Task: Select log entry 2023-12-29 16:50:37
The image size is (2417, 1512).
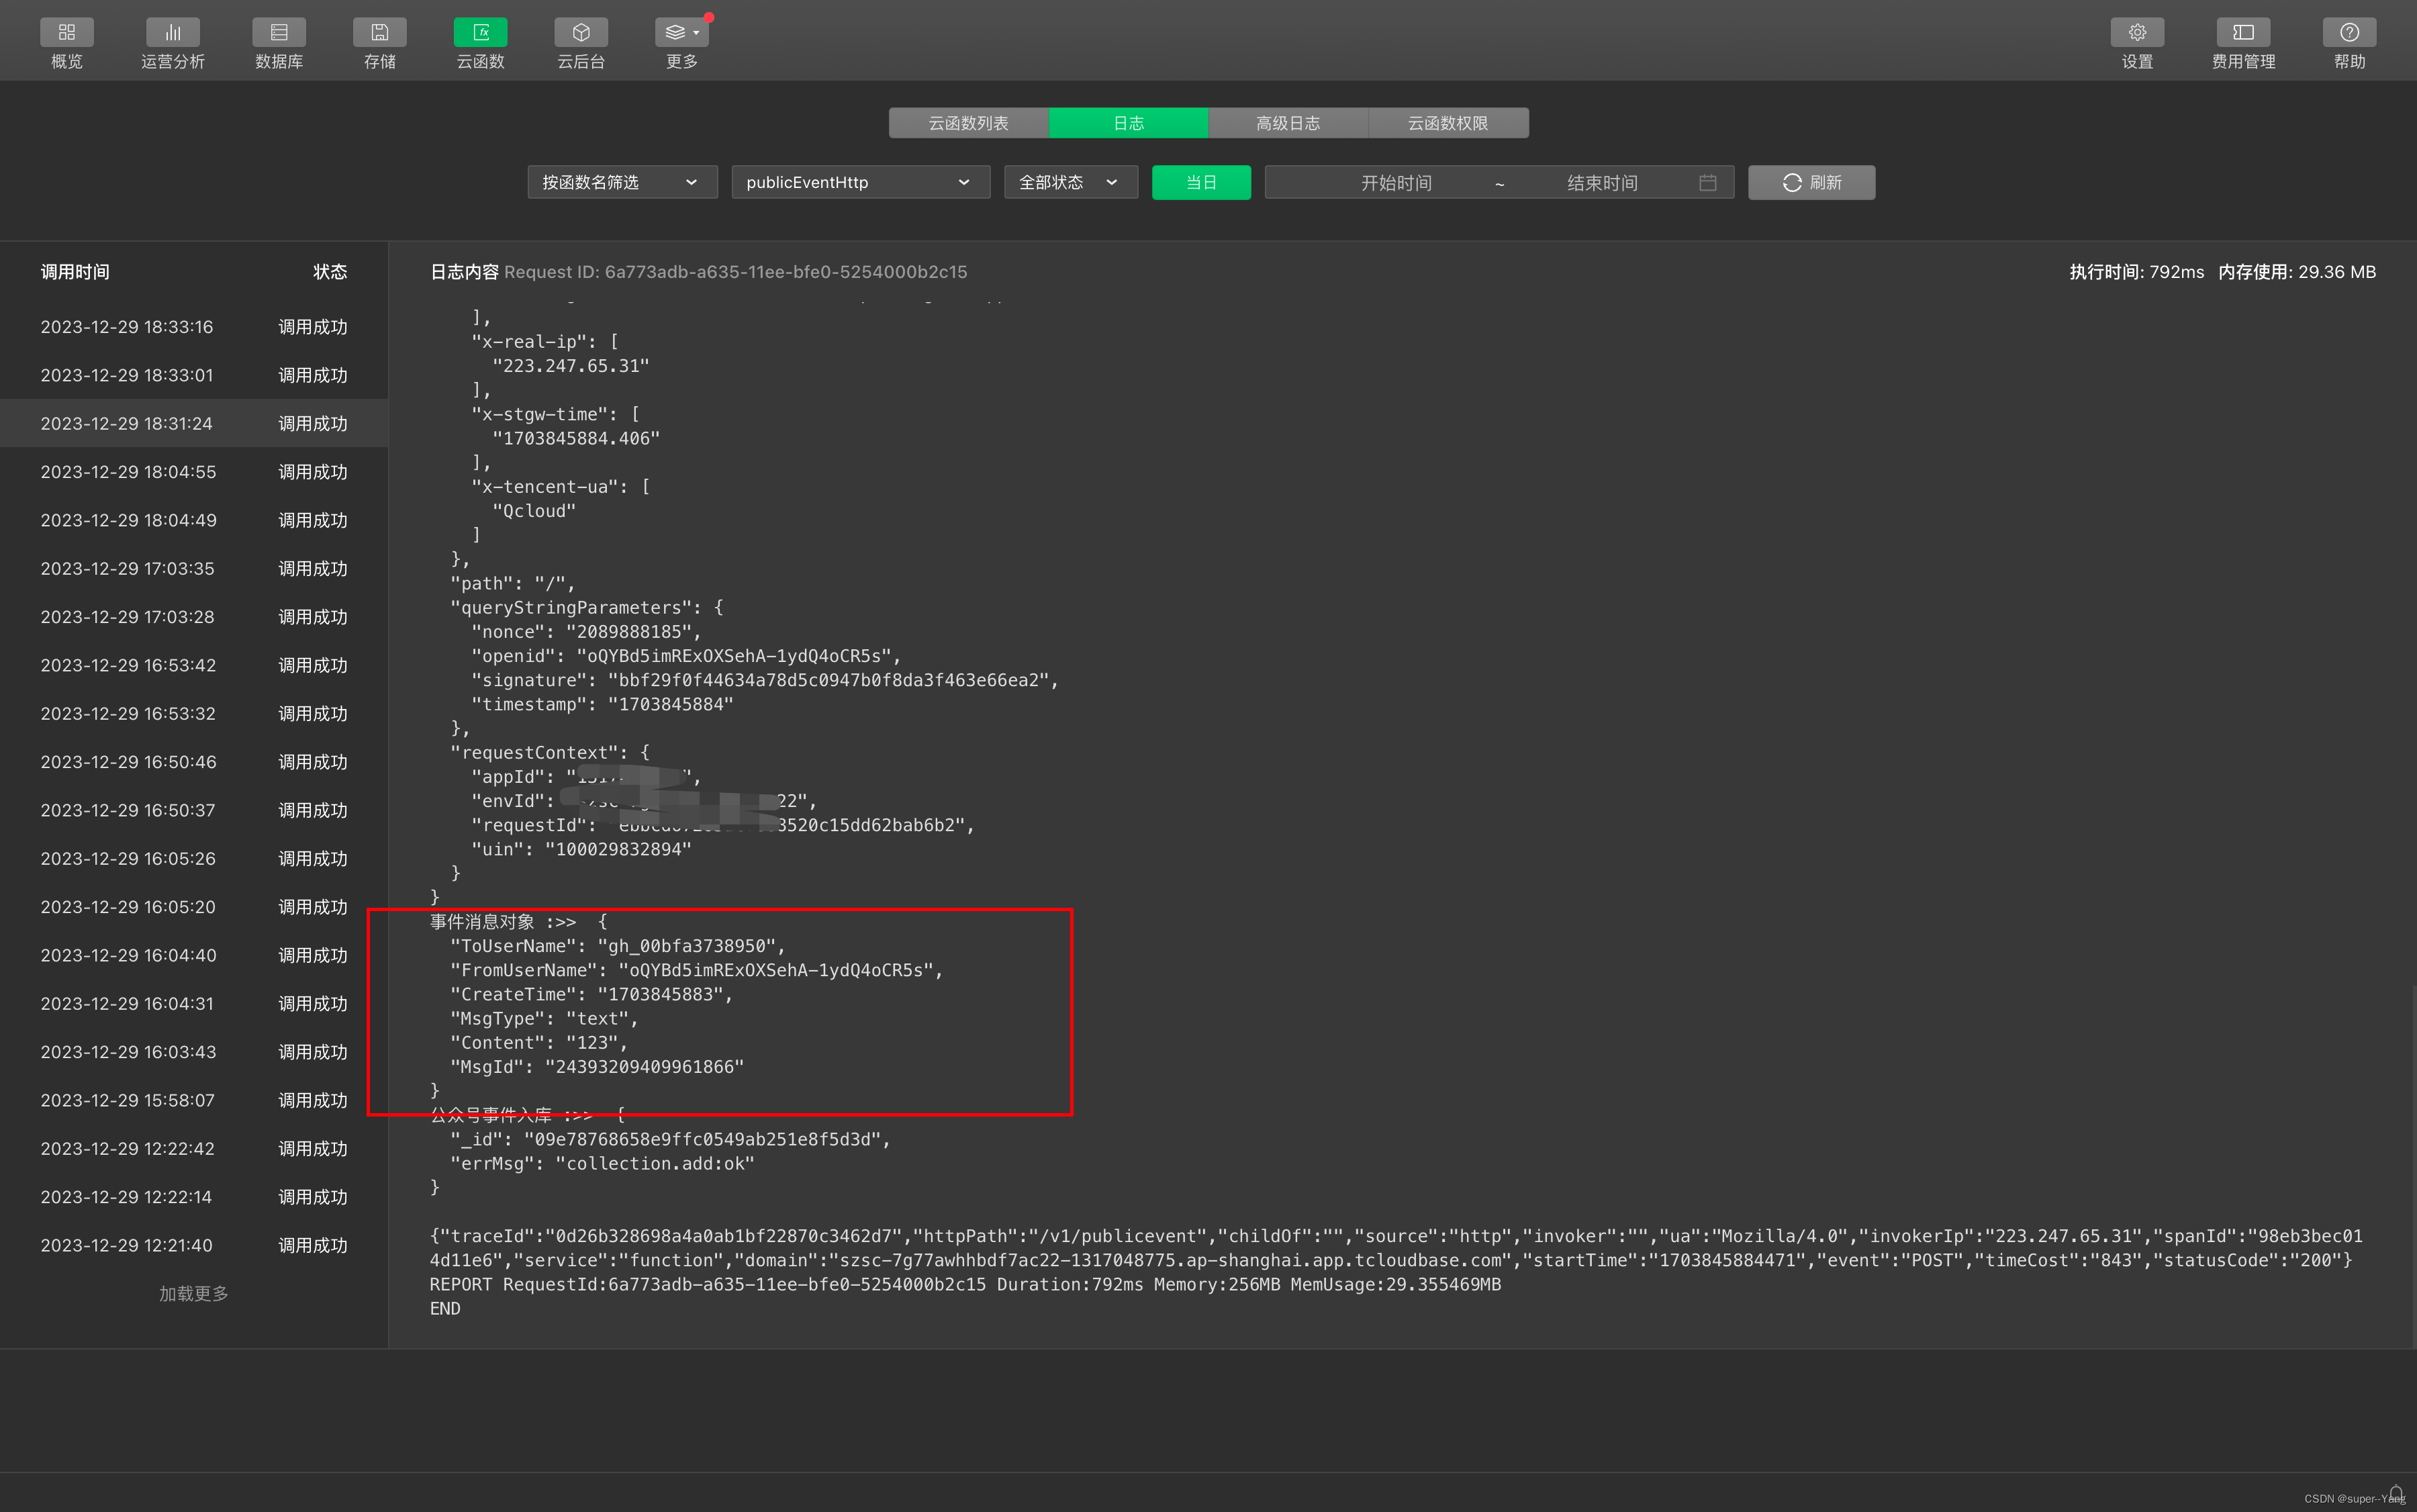Action: (x=194, y=810)
